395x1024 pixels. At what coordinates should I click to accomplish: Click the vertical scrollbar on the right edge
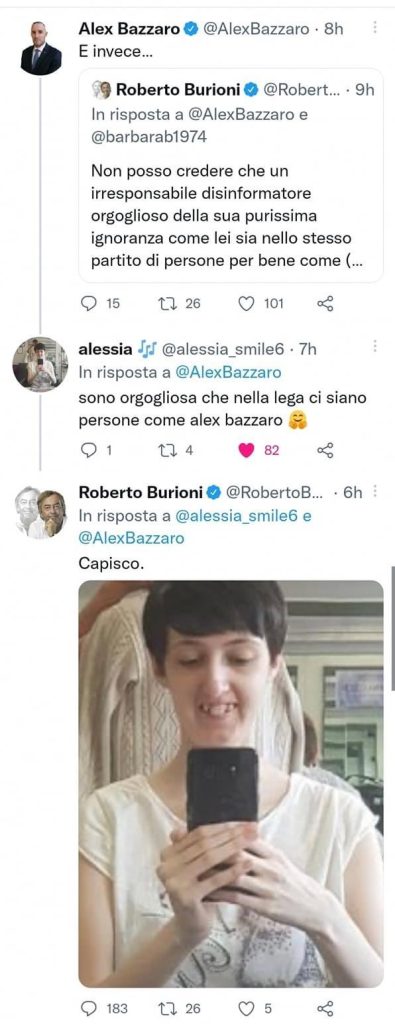click(x=392, y=627)
